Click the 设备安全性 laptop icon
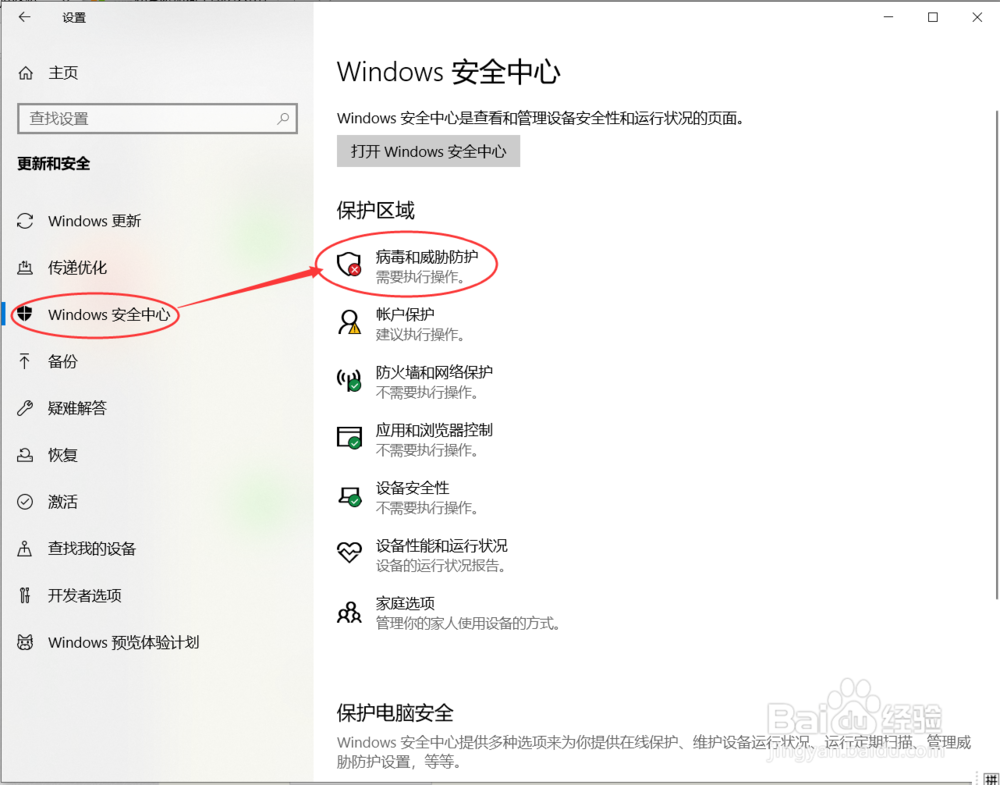 coord(349,495)
